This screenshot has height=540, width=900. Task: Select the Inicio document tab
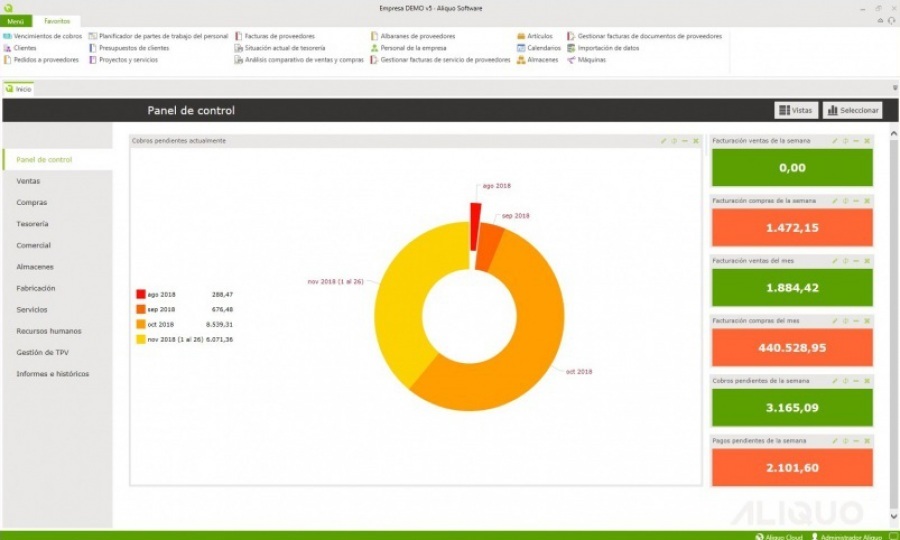point(19,89)
